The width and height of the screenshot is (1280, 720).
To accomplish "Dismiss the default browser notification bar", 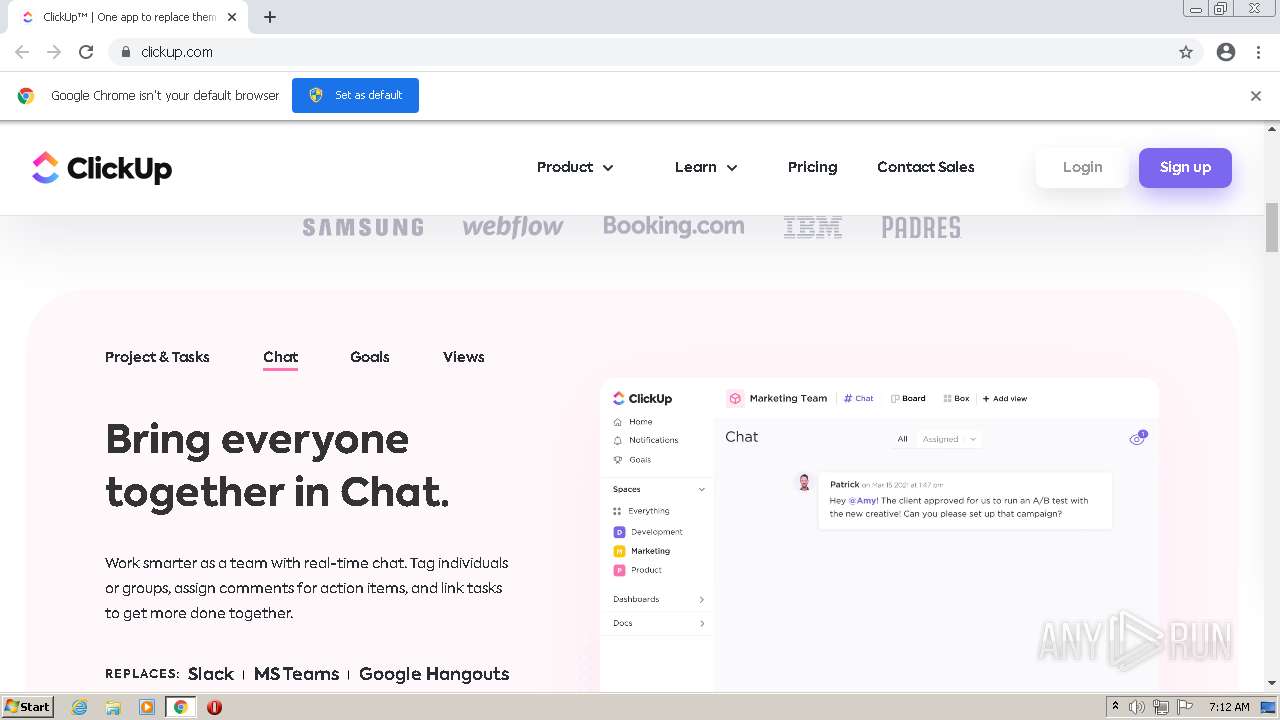I will [x=1256, y=96].
